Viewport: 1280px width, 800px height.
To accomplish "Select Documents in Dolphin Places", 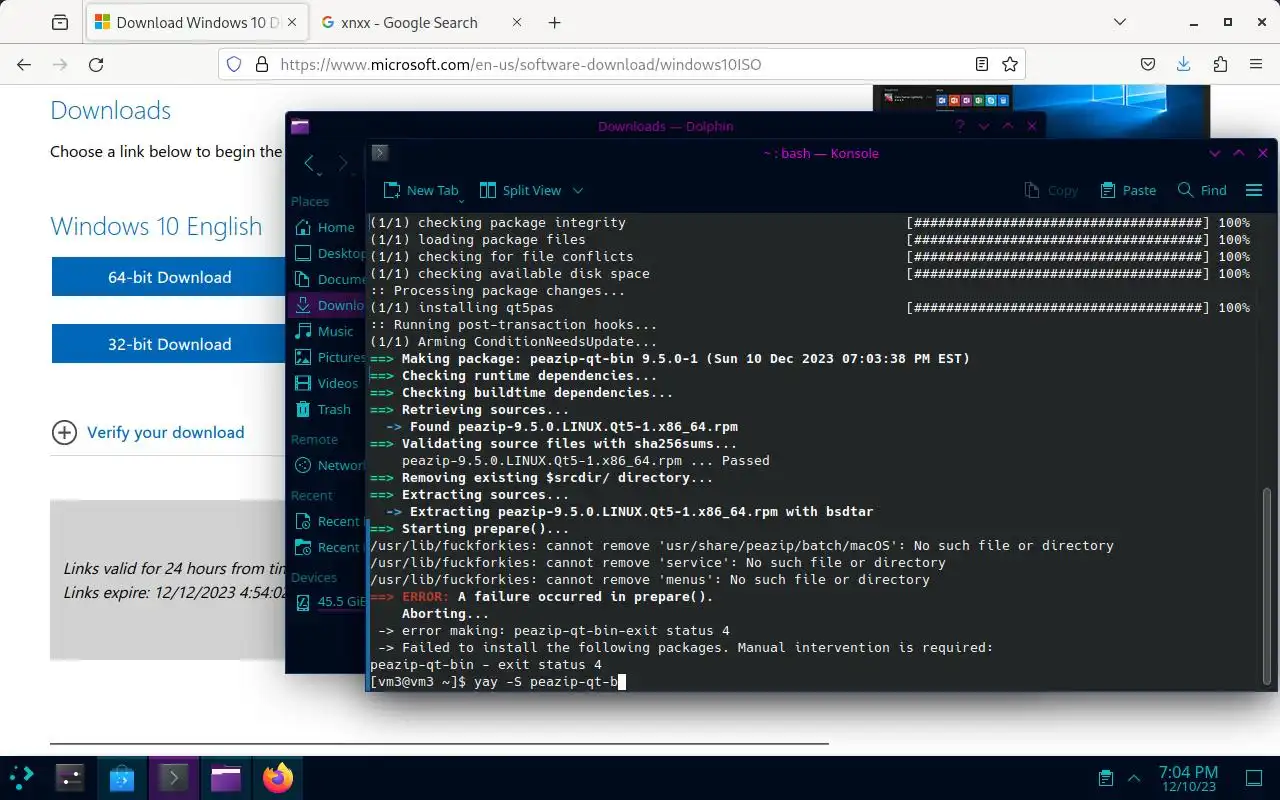I will (x=329, y=279).
